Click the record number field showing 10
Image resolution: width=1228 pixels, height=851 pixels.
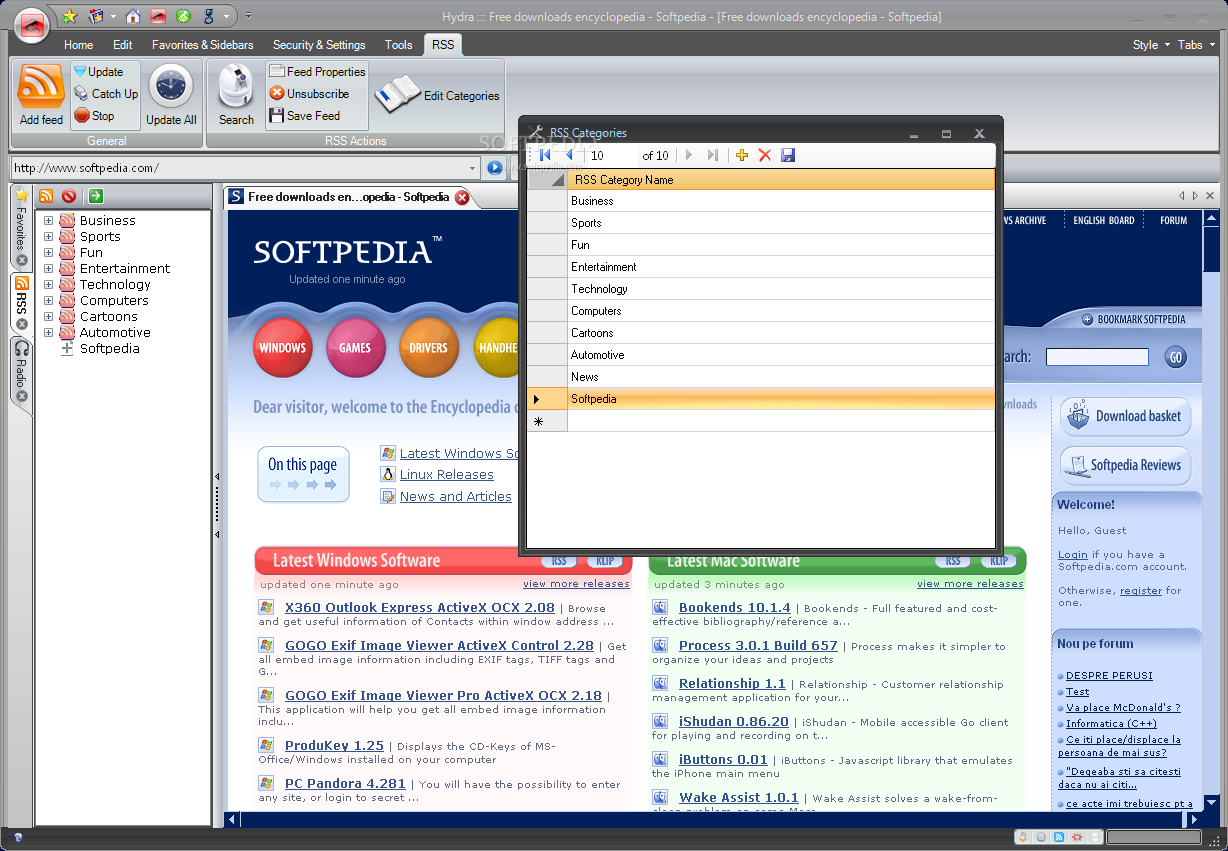coord(612,156)
